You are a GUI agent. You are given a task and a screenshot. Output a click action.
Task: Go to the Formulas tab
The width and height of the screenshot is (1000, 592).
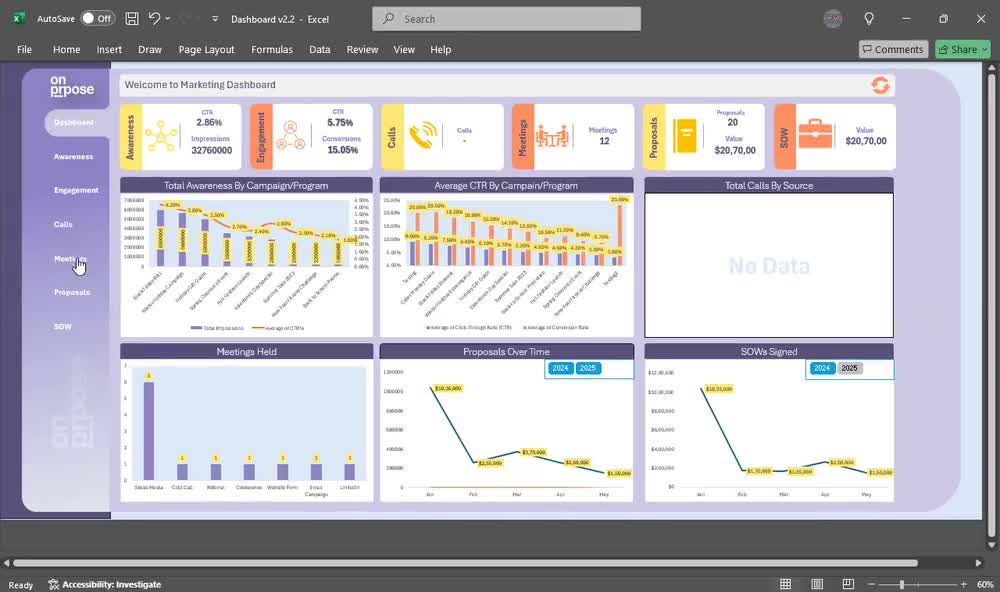[272, 49]
